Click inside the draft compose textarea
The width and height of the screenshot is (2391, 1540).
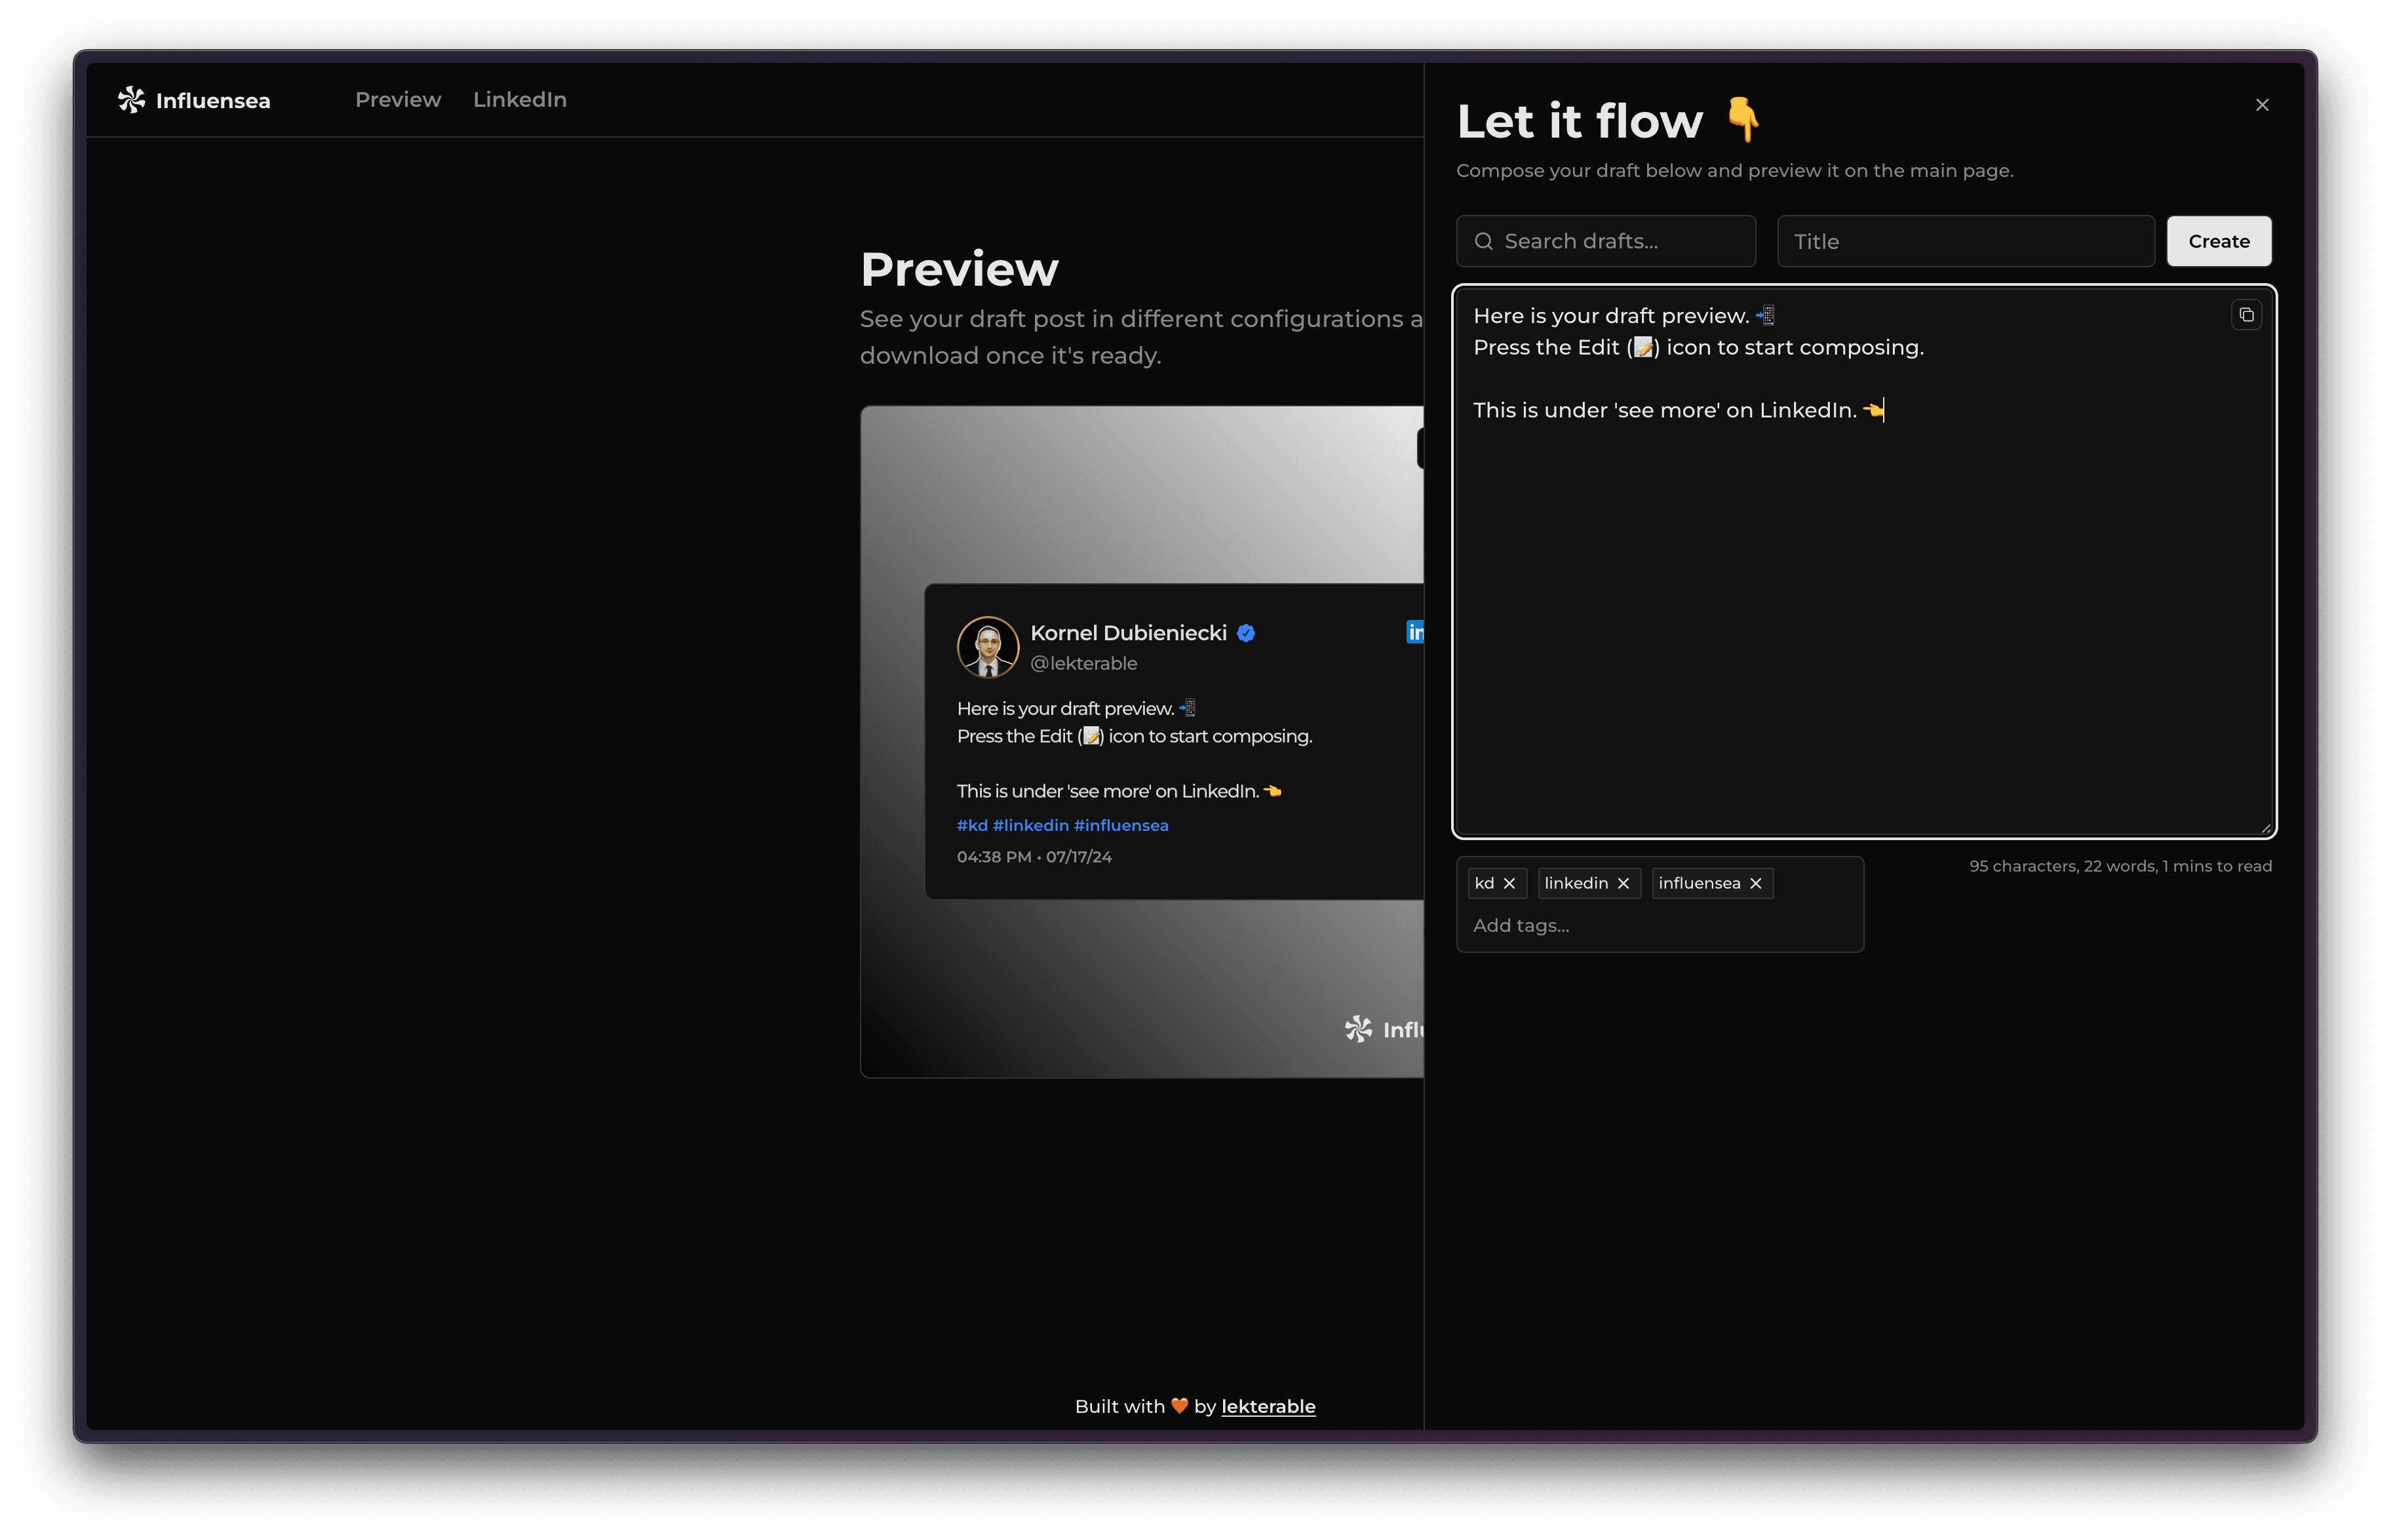pos(1864,562)
